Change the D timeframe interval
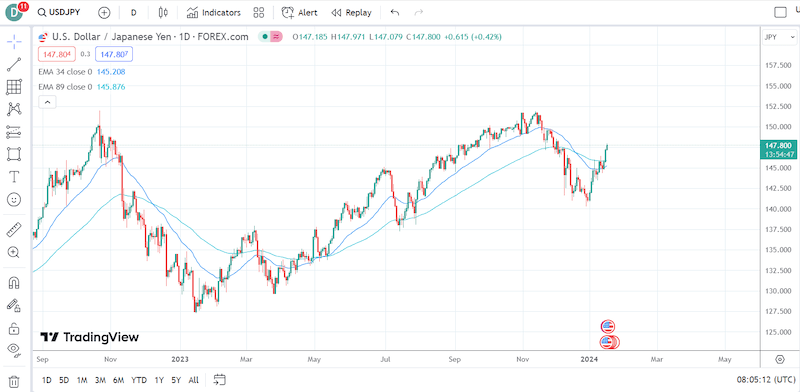This screenshot has height=392, width=800. point(134,13)
